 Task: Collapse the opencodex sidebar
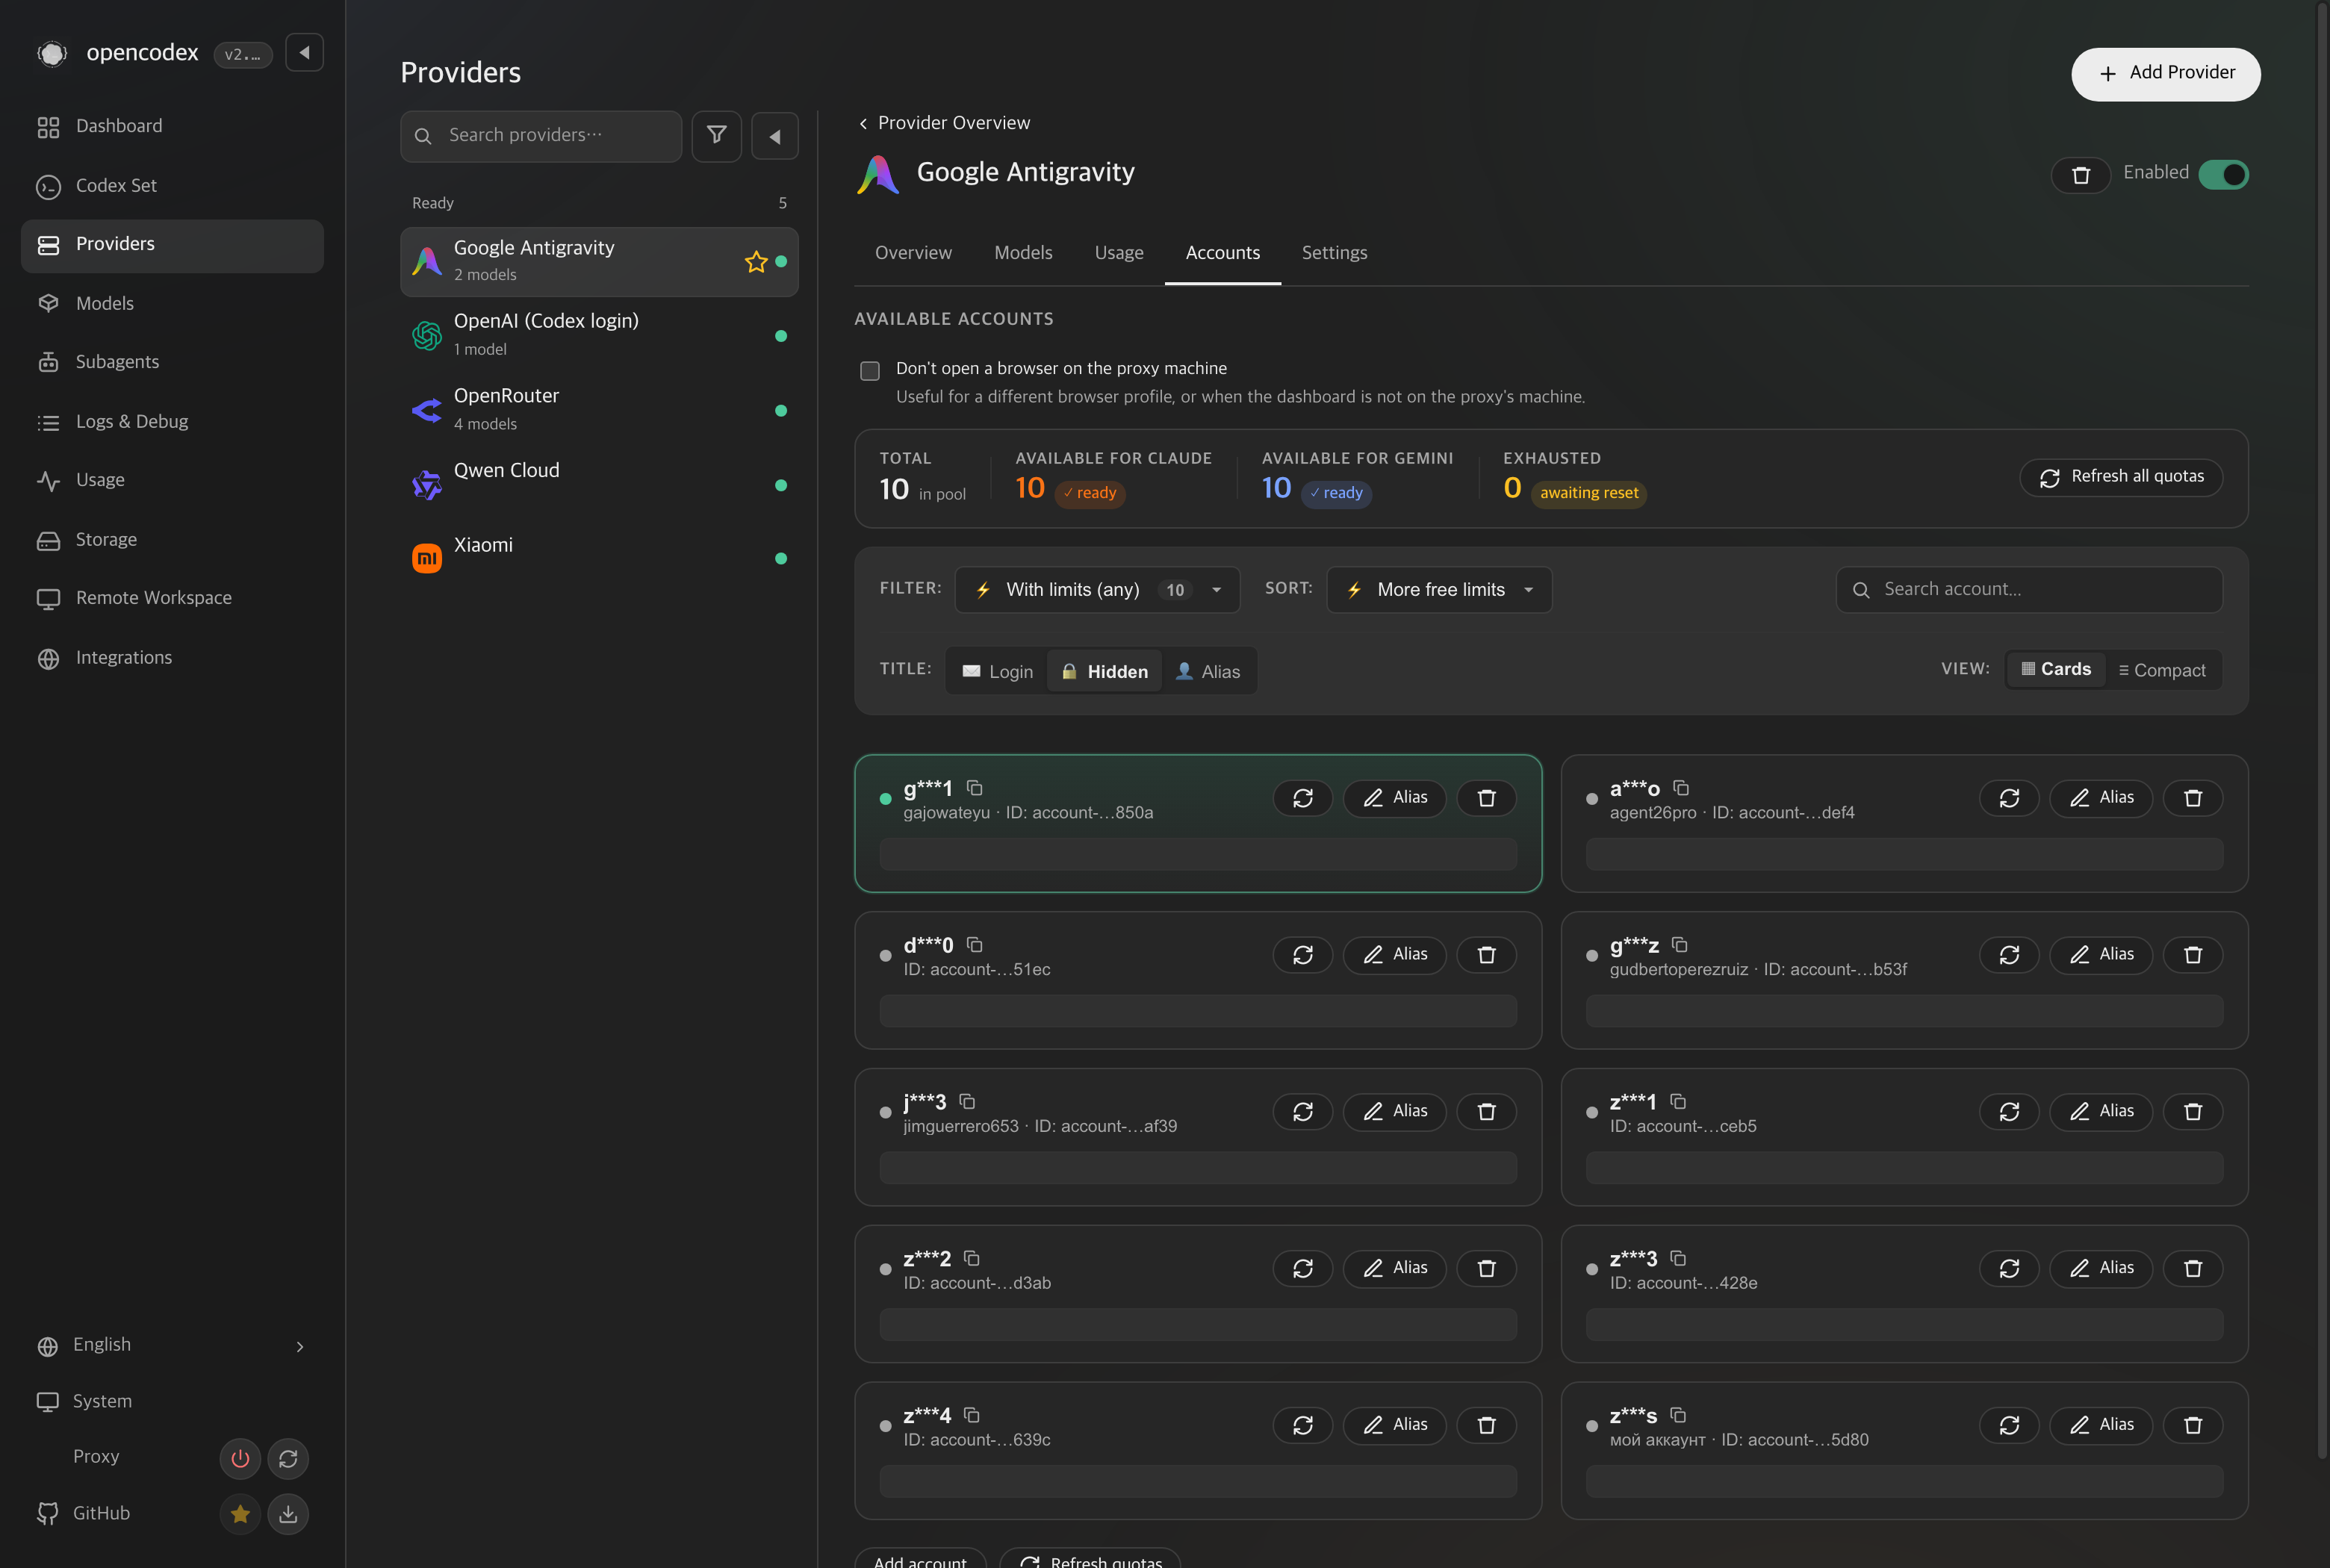coord(304,53)
